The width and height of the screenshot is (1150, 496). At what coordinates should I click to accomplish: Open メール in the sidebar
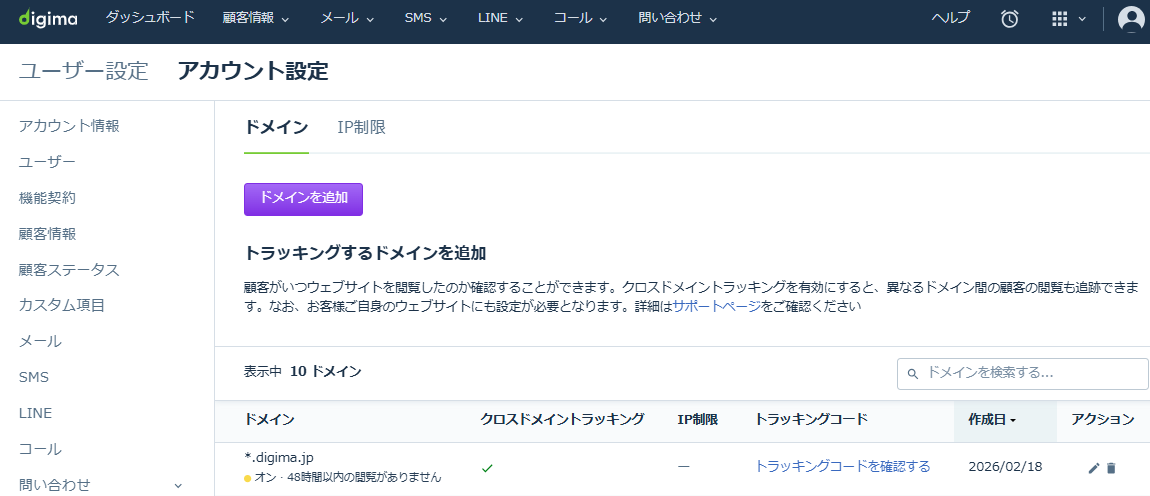tap(40, 341)
